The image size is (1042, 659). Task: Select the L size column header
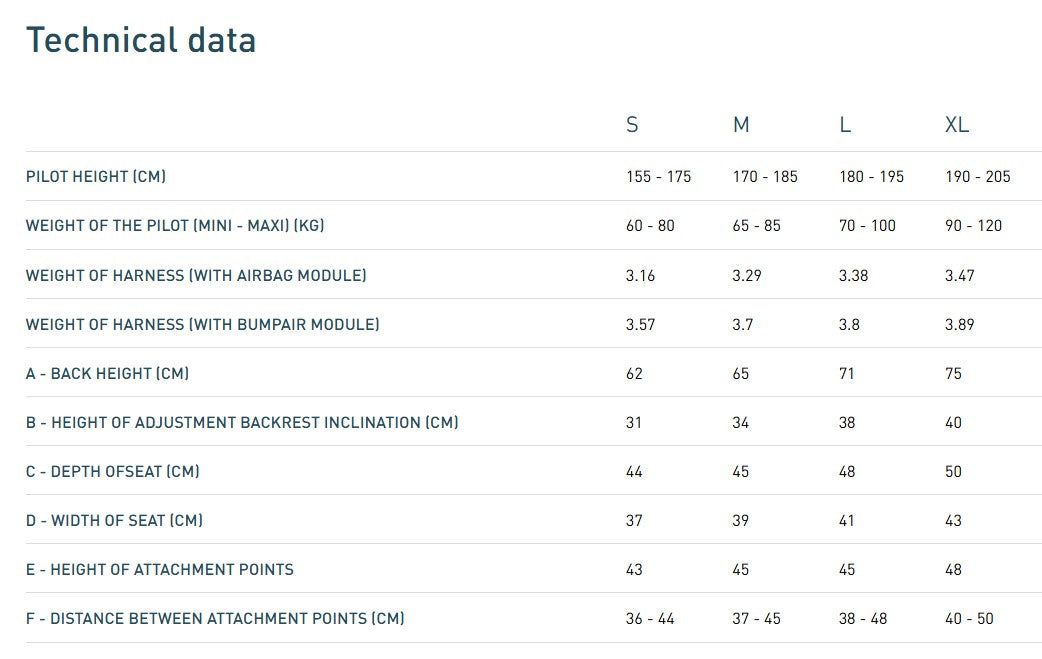point(845,125)
